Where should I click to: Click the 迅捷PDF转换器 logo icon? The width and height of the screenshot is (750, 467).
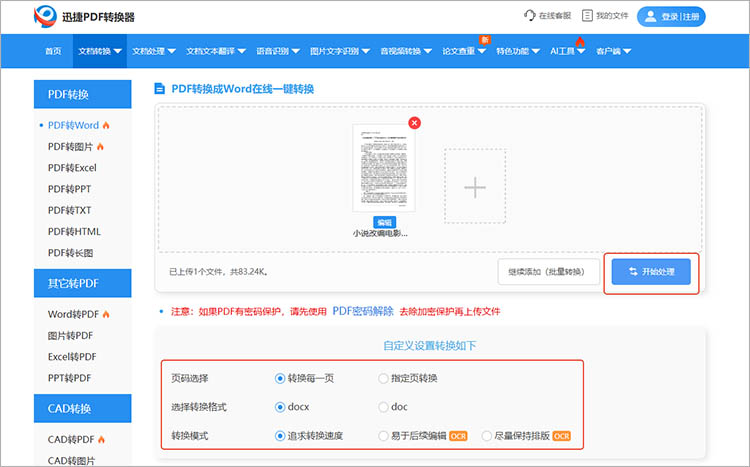tap(45, 17)
